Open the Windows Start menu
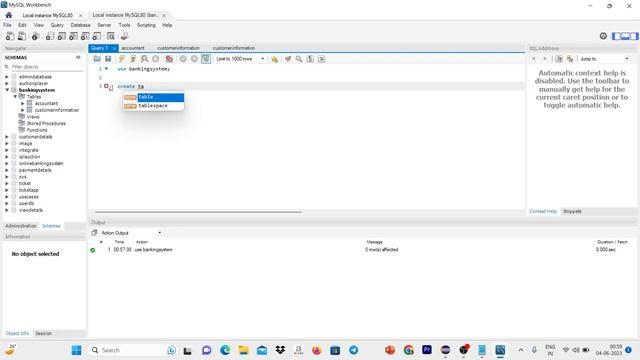This screenshot has width=640, height=360. coord(76,350)
